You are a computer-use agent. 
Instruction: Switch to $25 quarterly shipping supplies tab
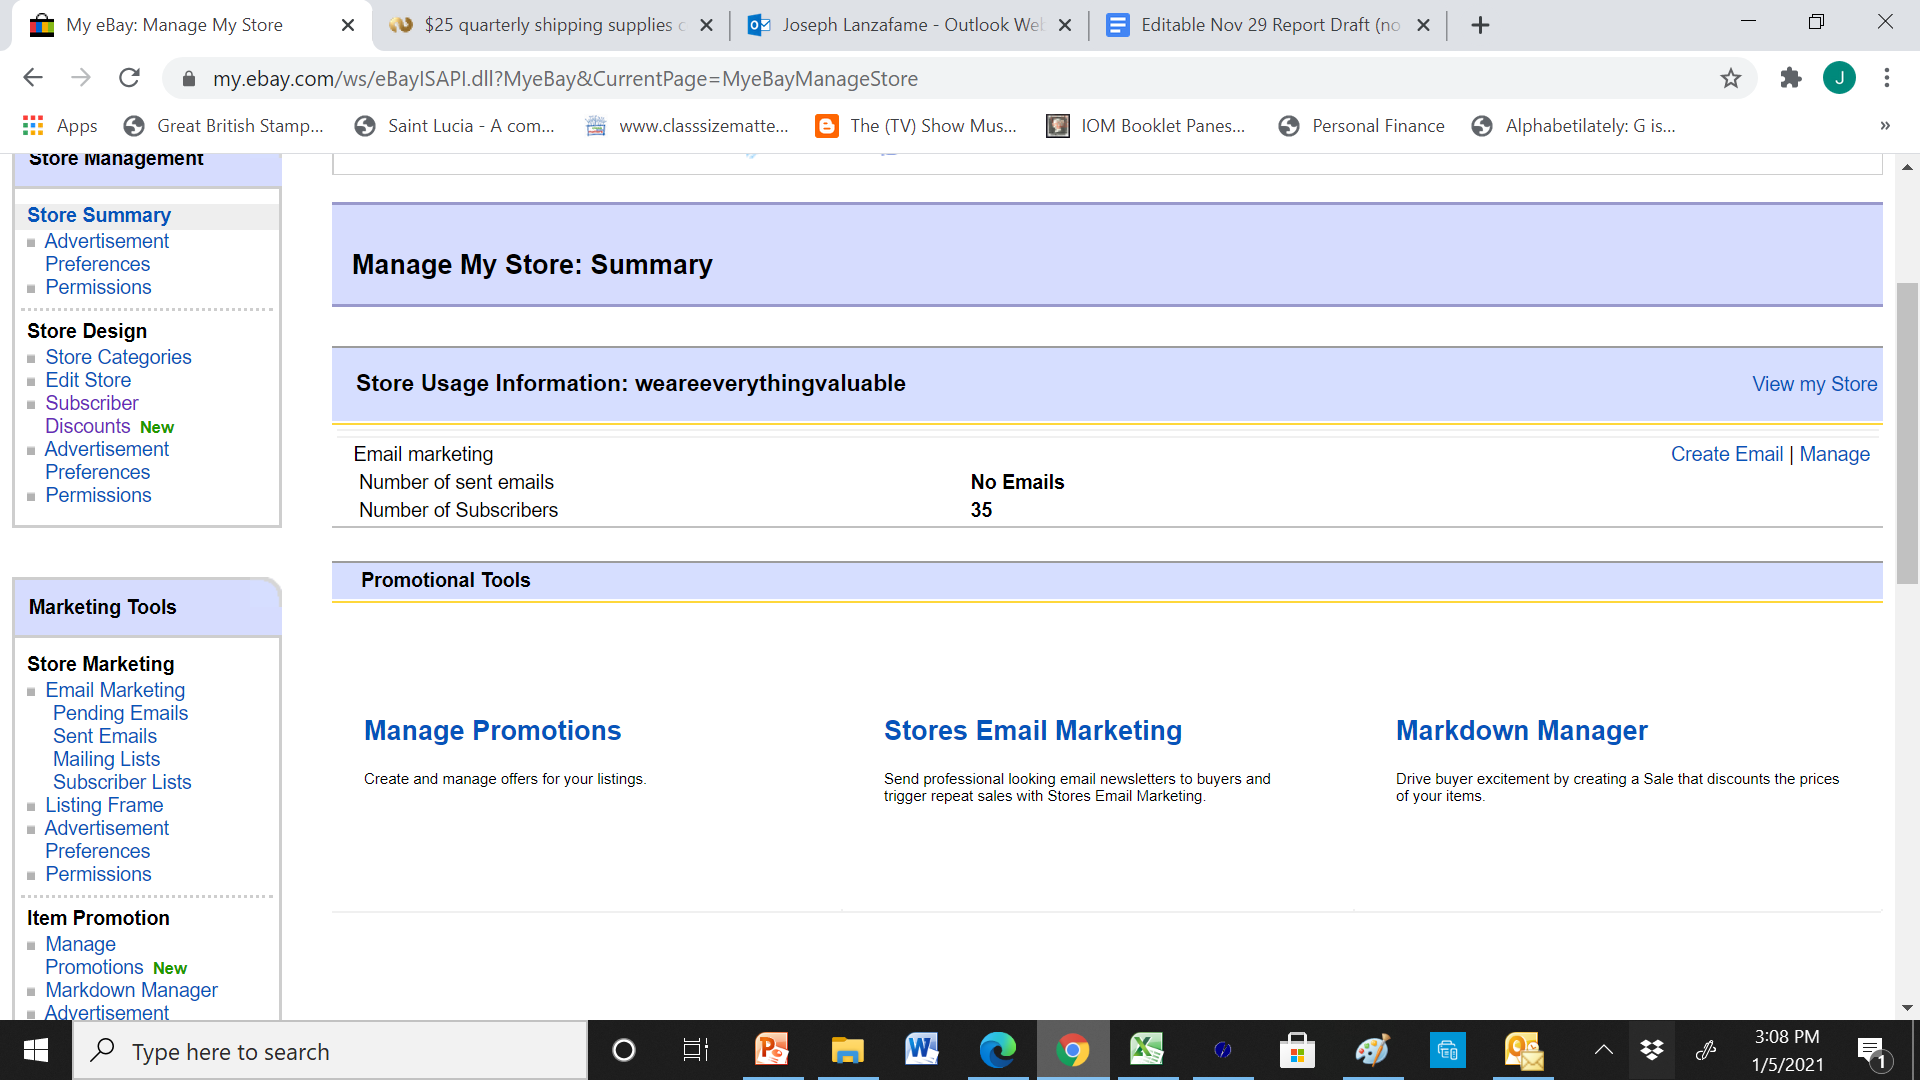[x=551, y=25]
